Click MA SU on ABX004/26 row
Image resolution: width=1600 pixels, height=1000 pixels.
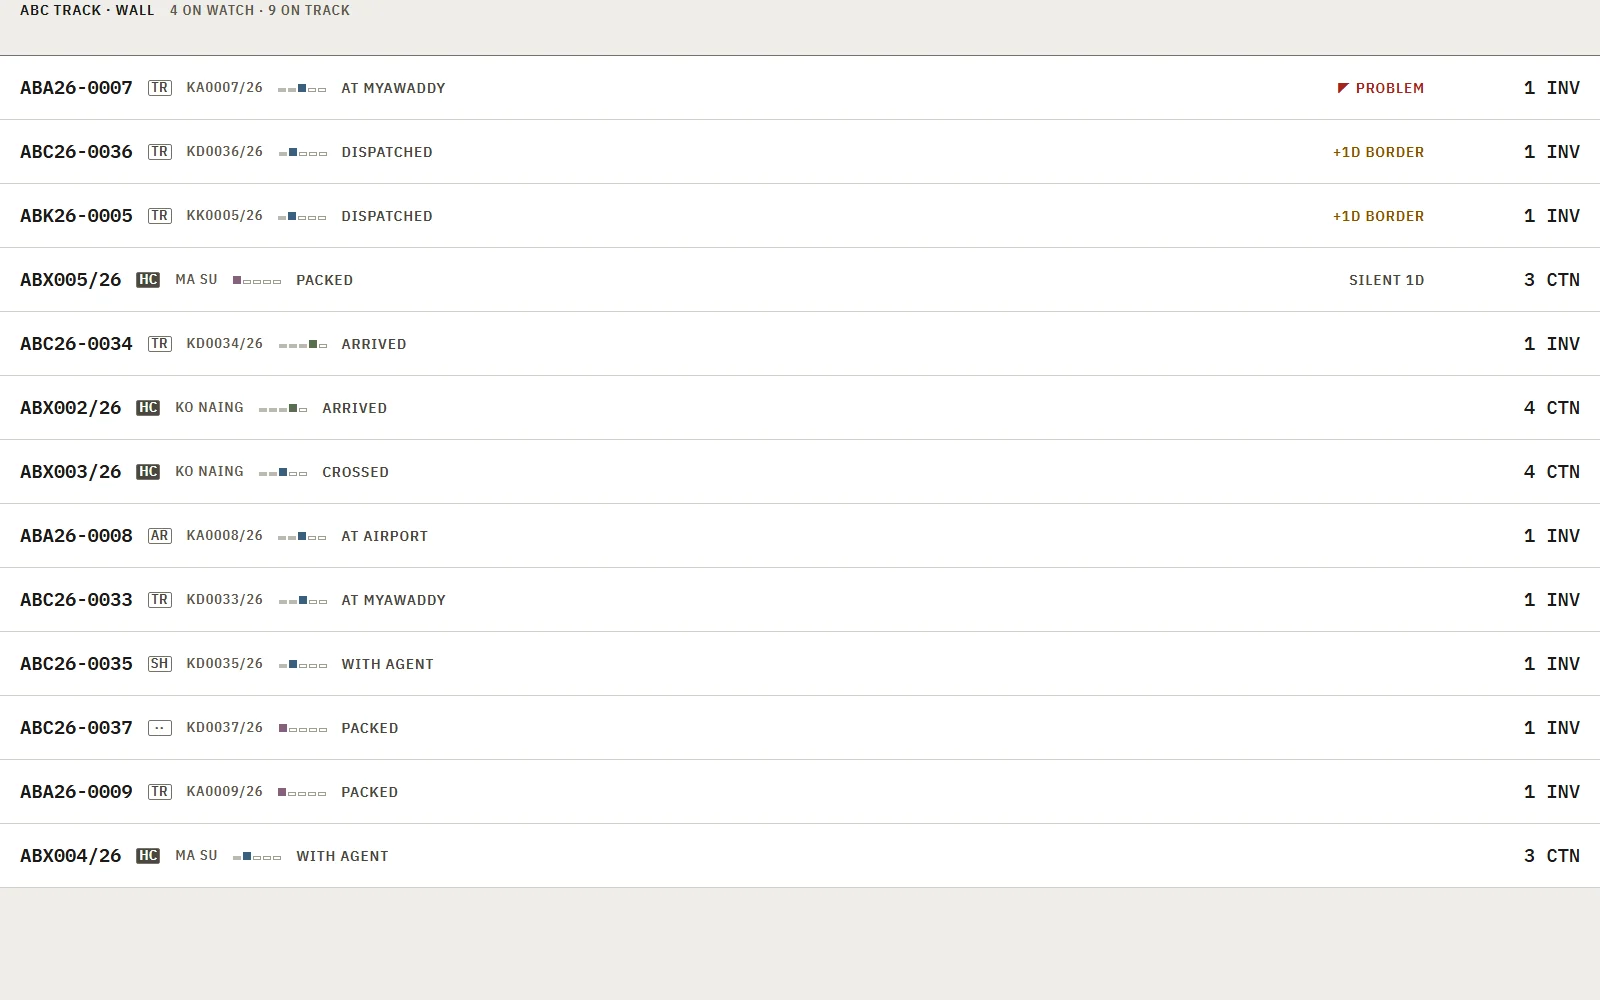coord(196,856)
